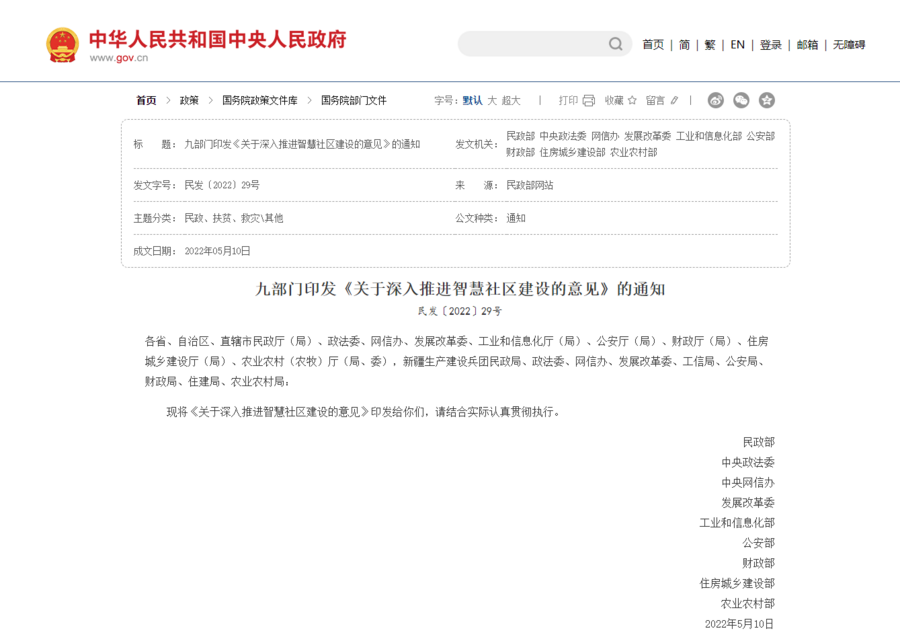The image size is (900, 635).
Task: Share the article via the WeChat icon
Action: pos(741,100)
